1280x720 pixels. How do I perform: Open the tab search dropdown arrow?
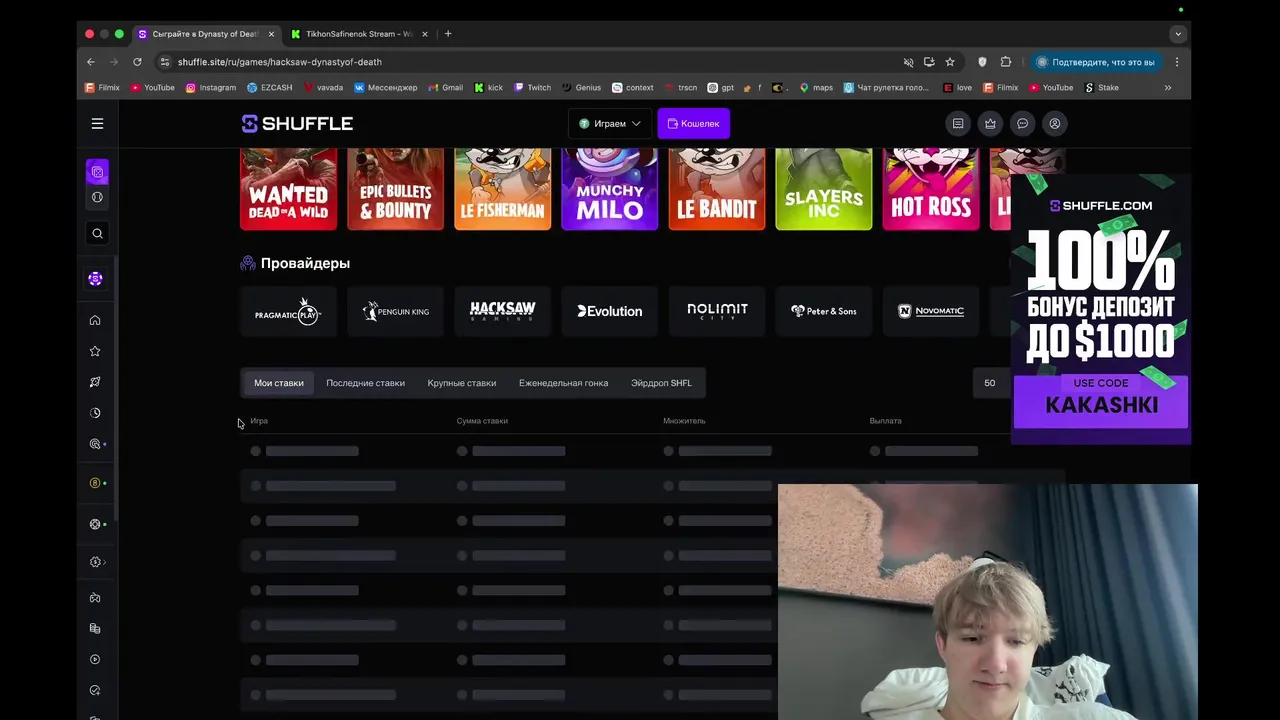click(1178, 34)
